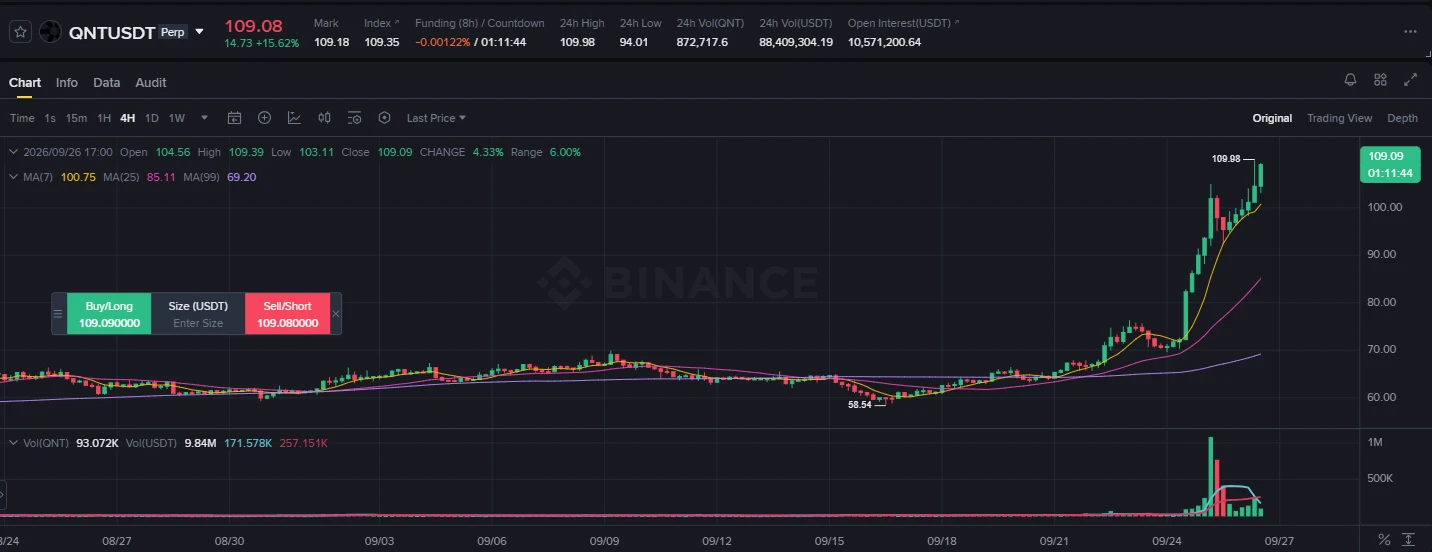This screenshot has height=552, width=1432.
Task: Click the 24h High value 109.98
Action: coord(577,42)
